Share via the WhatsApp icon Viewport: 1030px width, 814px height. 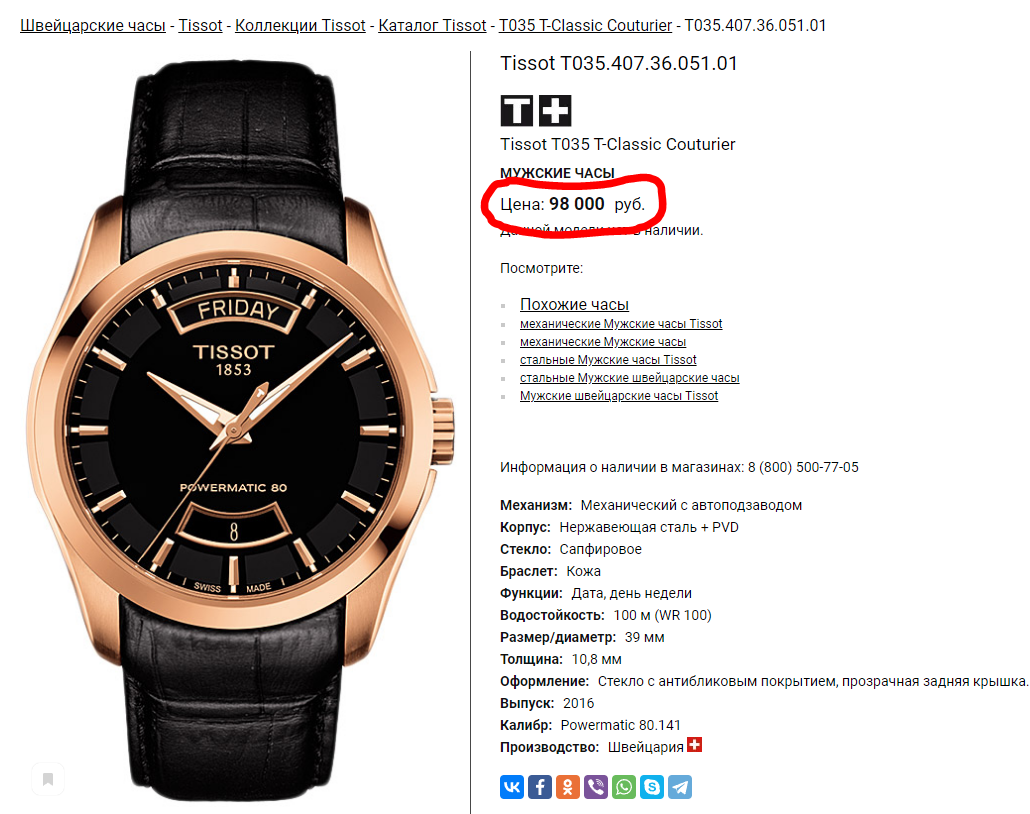click(x=624, y=786)
